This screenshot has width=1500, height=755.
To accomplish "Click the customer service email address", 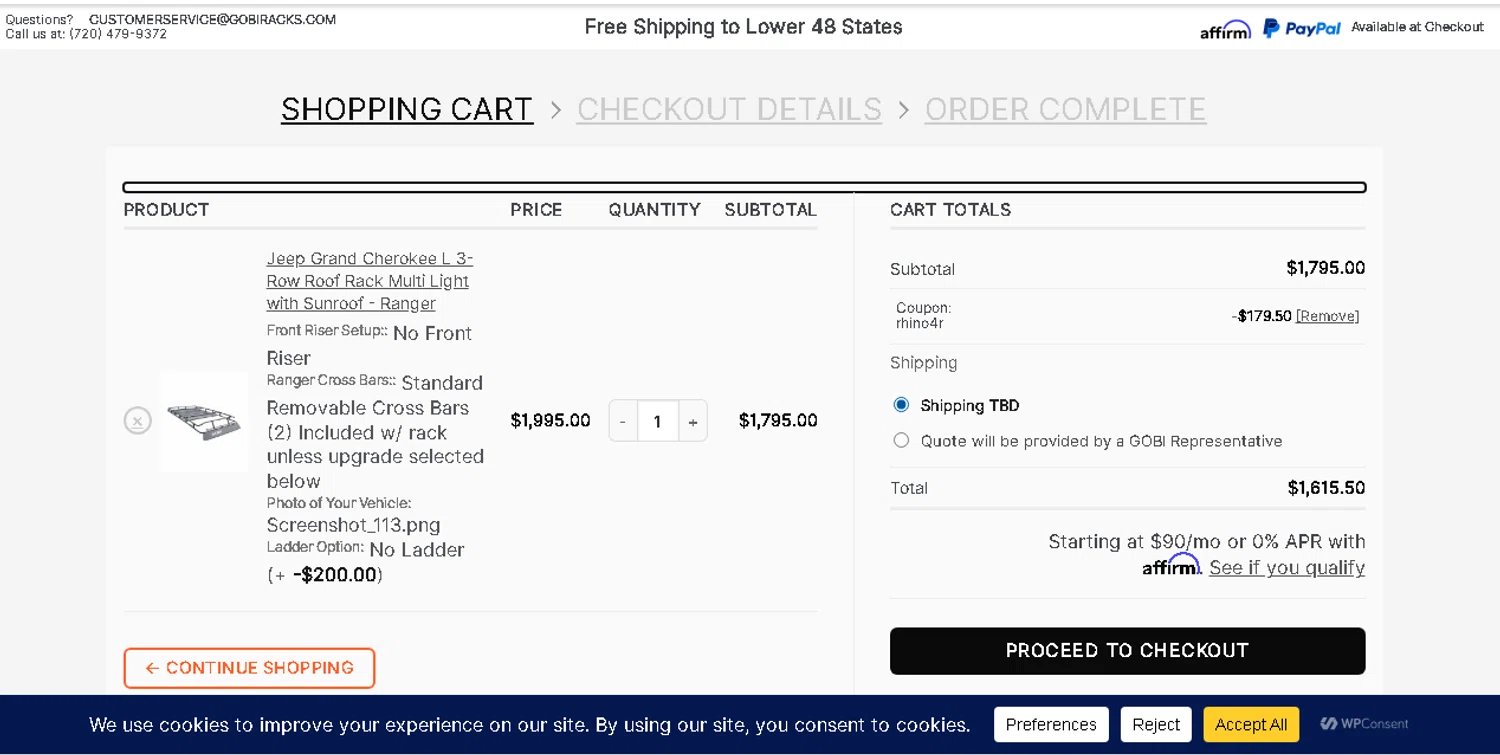I will 212,19.
